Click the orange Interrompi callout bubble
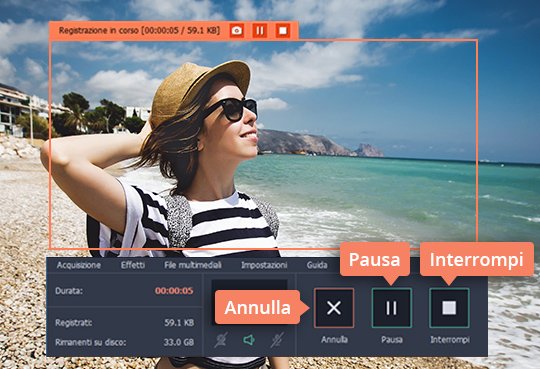The height and width of the screenshot is (369, 540). coord(477,259)
